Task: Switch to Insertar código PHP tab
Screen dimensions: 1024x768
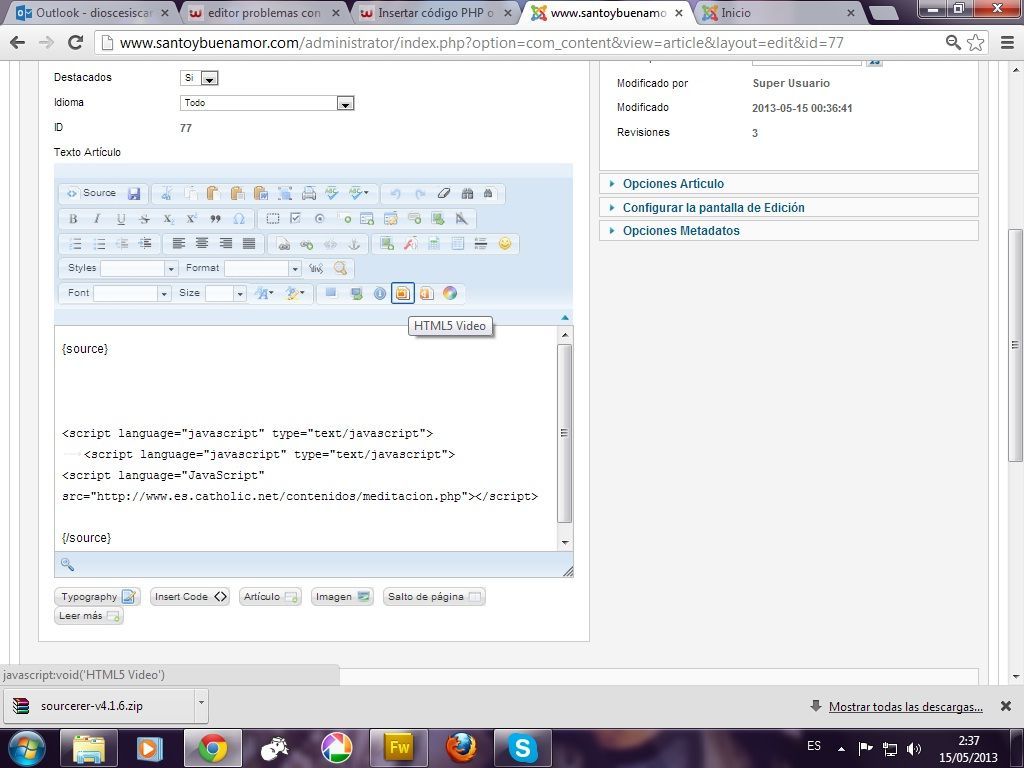Action: click(x=436, y=12)
